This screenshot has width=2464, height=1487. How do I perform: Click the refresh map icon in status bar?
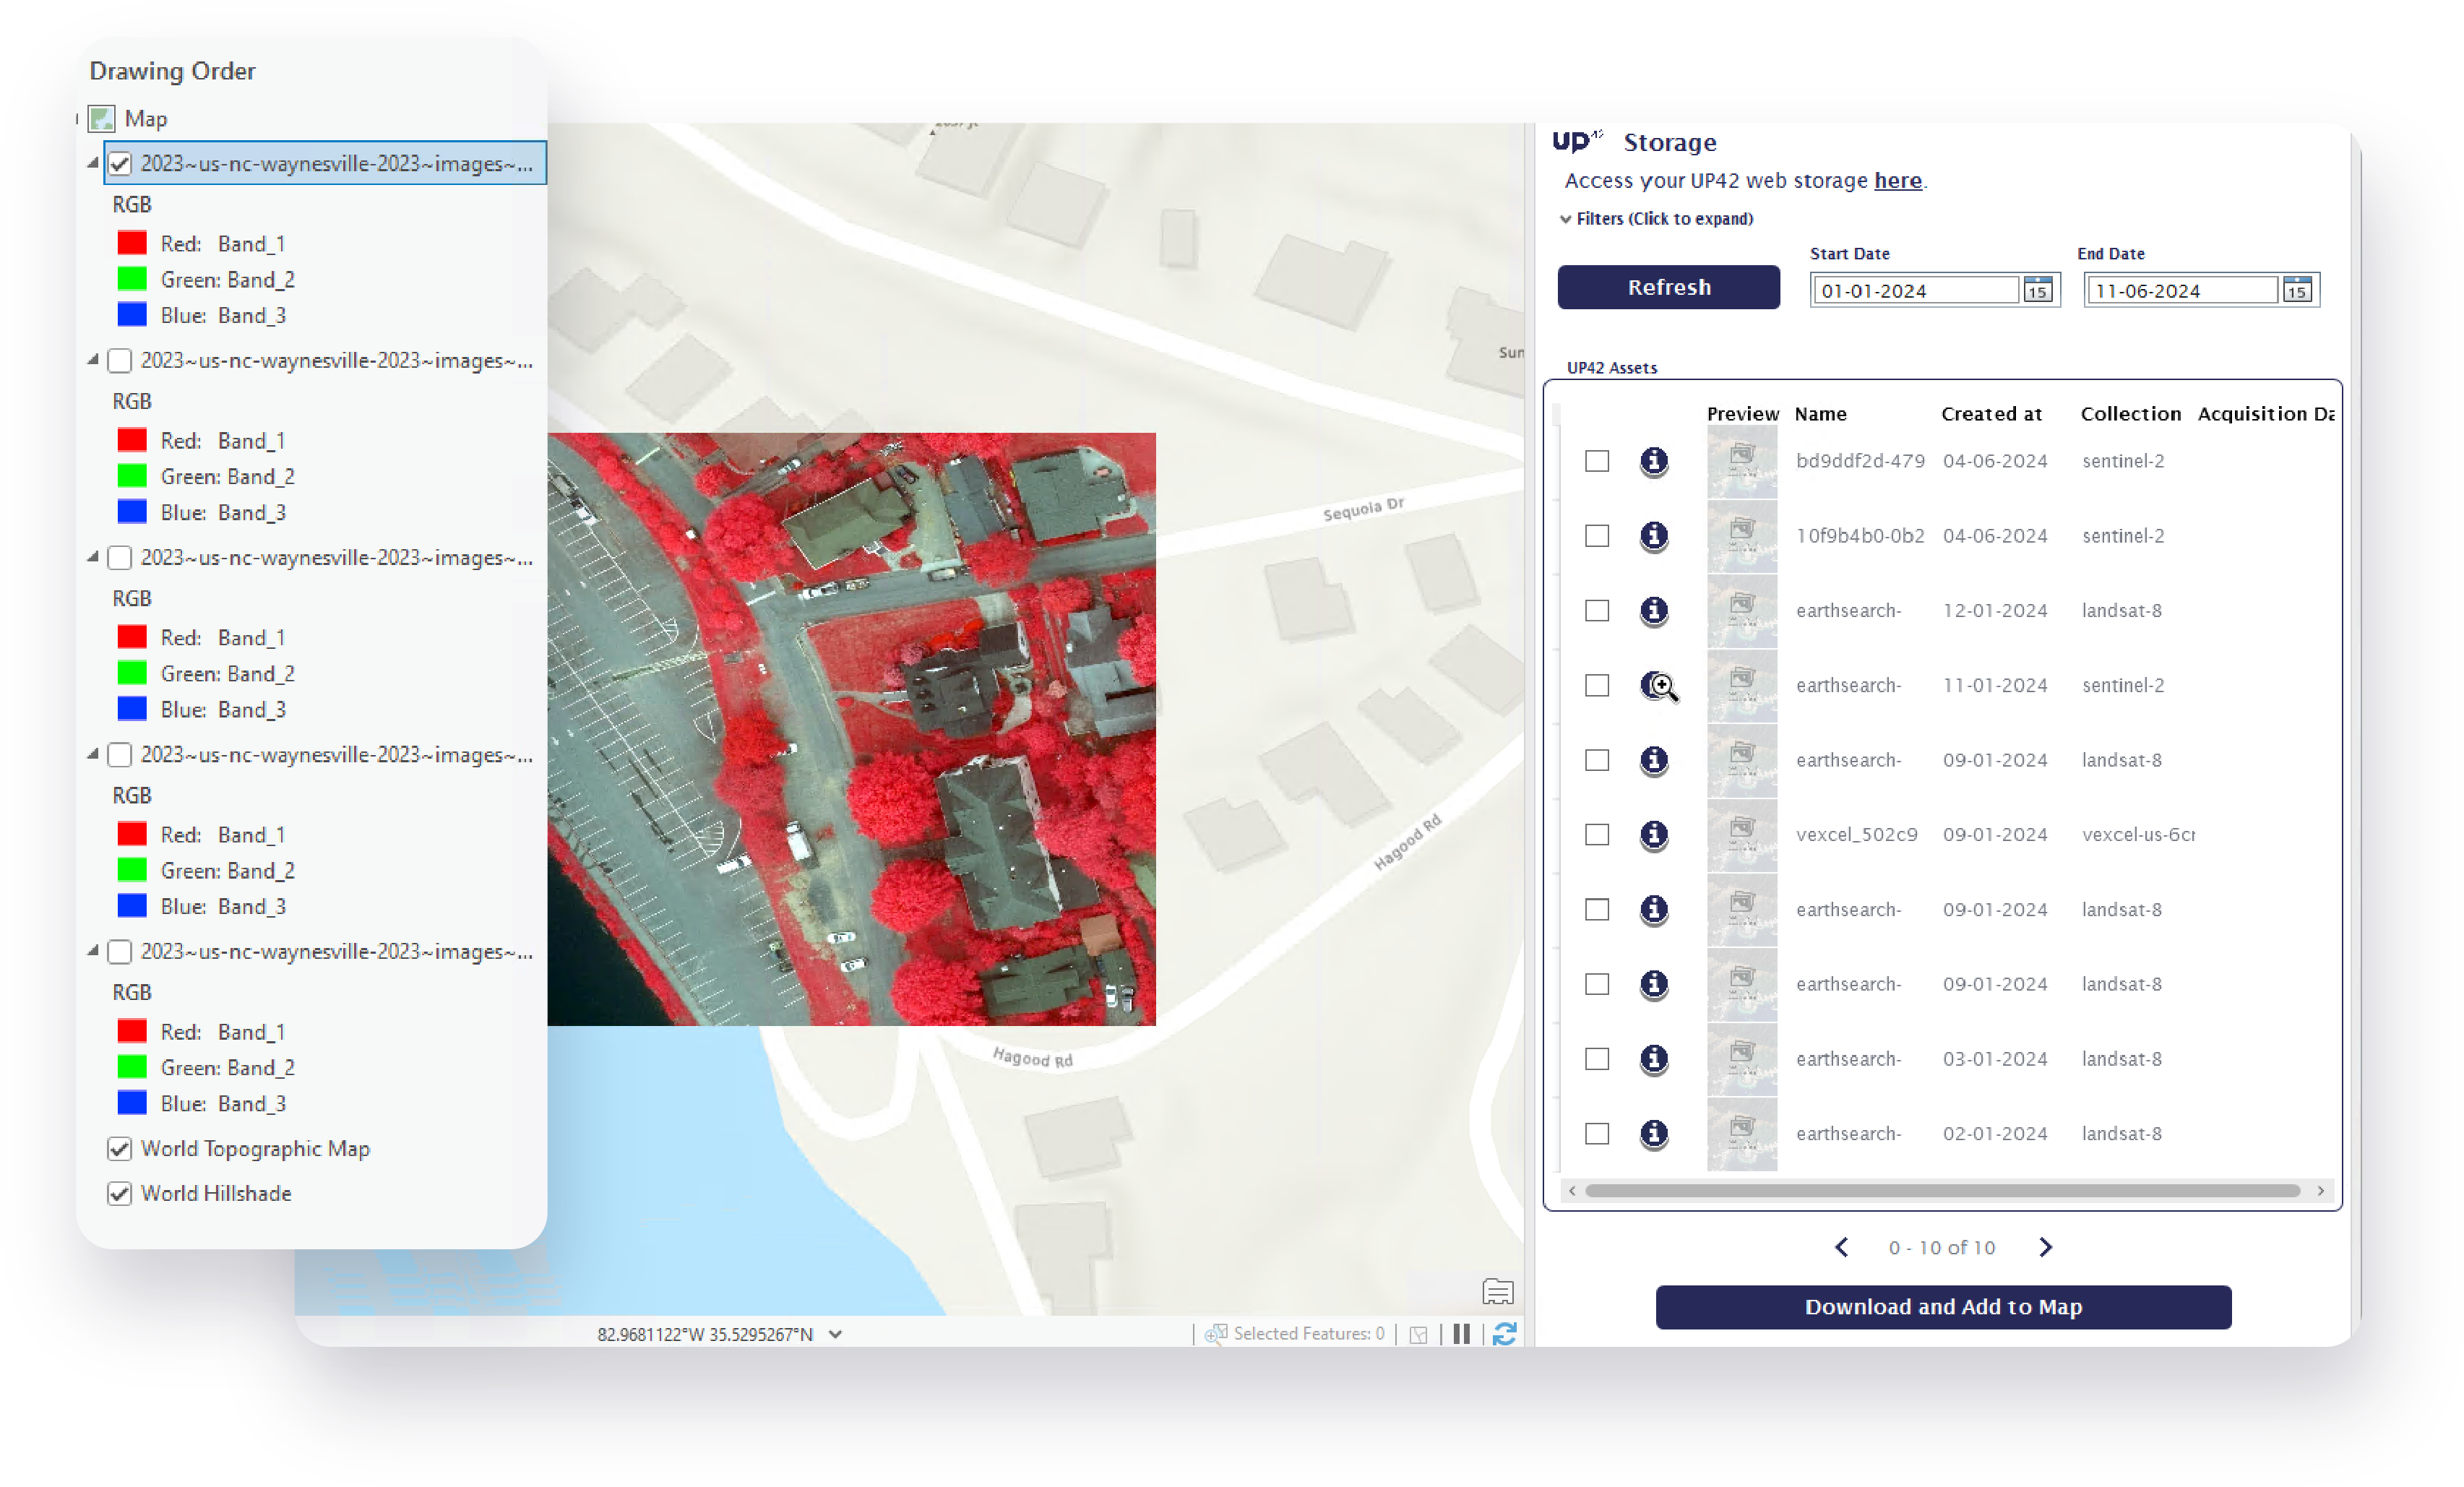(1504, 1333)
